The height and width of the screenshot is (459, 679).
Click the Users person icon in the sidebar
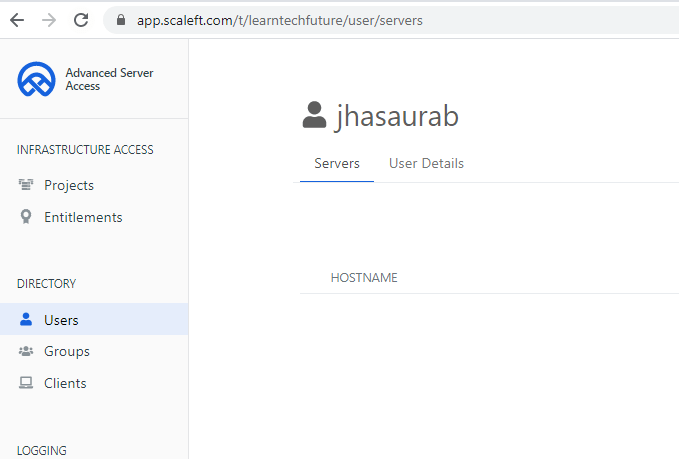pyautogui.click(x=26, y=320)
